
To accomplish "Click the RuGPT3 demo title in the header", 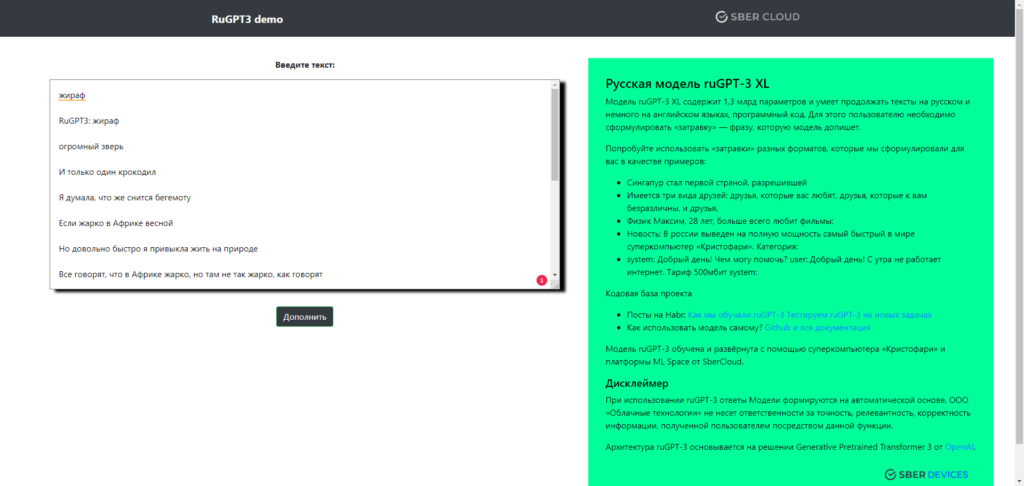I will tap(247, 19).
